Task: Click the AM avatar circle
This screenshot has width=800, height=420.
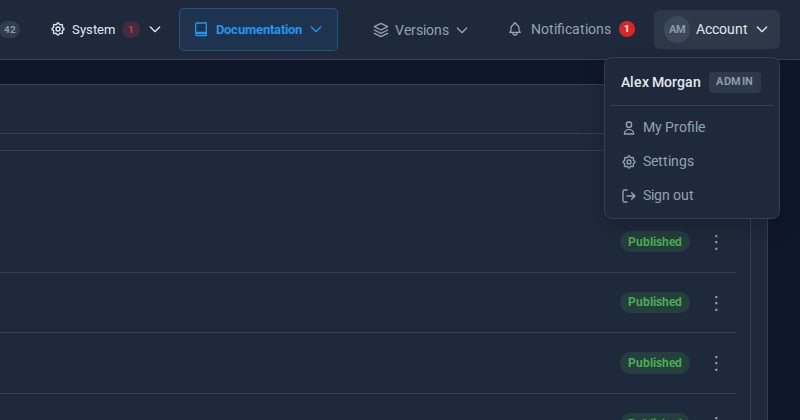Action: click(x=677, y=30)
